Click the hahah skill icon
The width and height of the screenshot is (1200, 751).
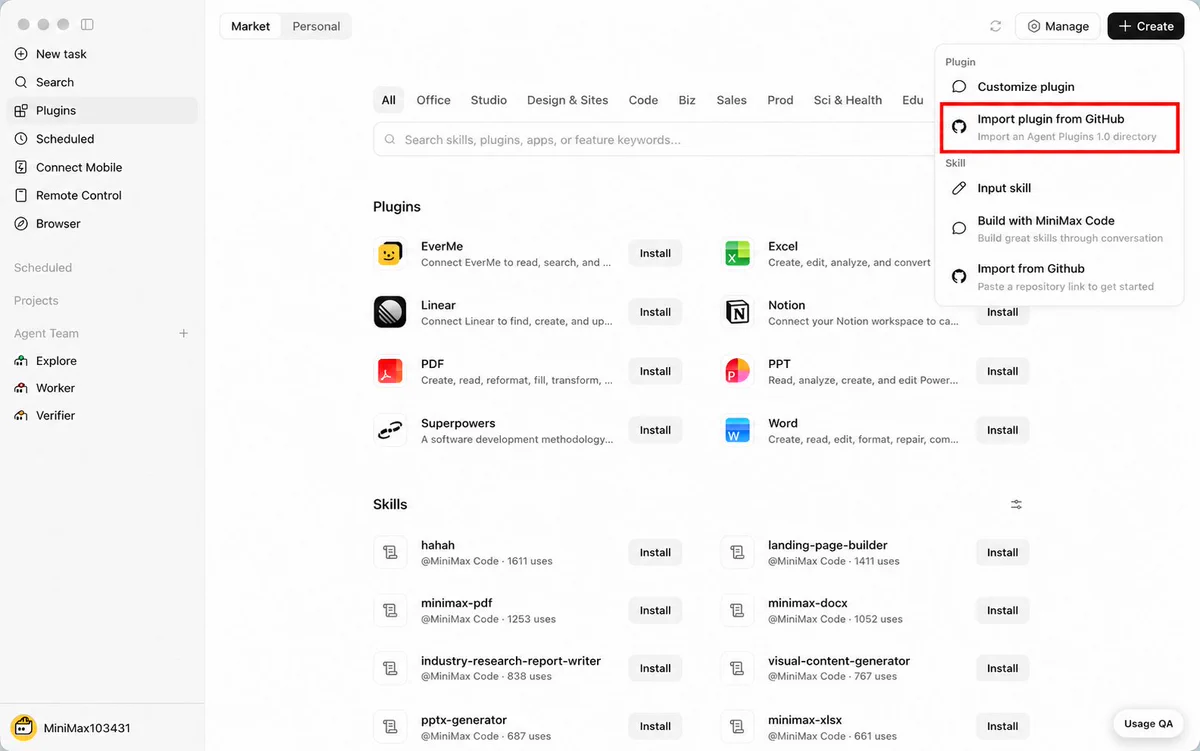[x=390, y=552]
